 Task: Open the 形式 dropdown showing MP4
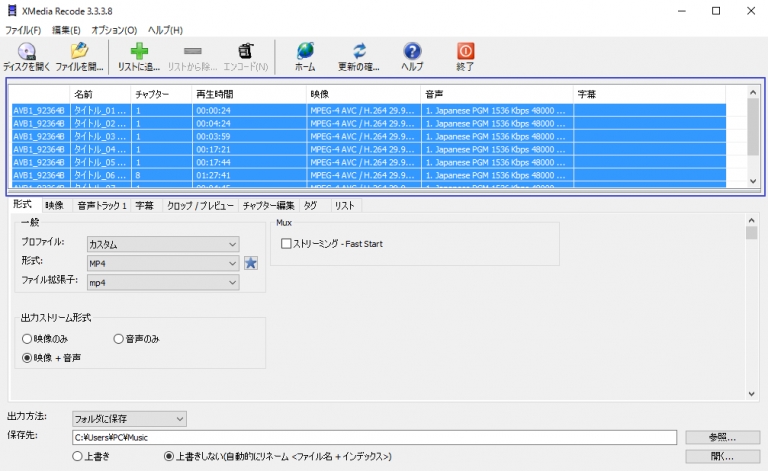pyautogui.click(x=163, y=263)
